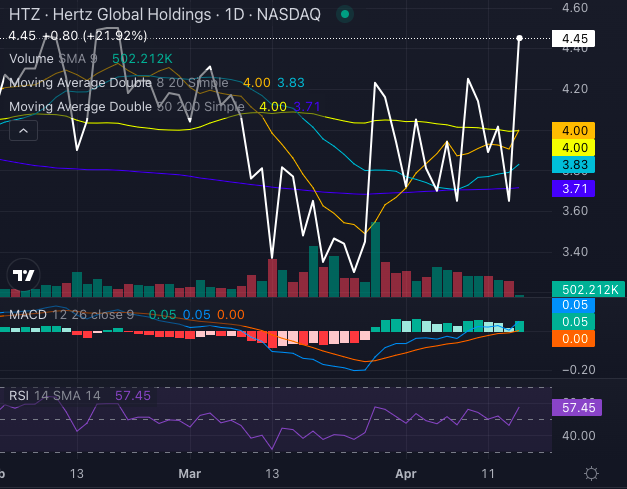Screen dimensions: 627x489
Task: Click the orange MACD 0.00 axis tag
Action: tap(573, 339)
